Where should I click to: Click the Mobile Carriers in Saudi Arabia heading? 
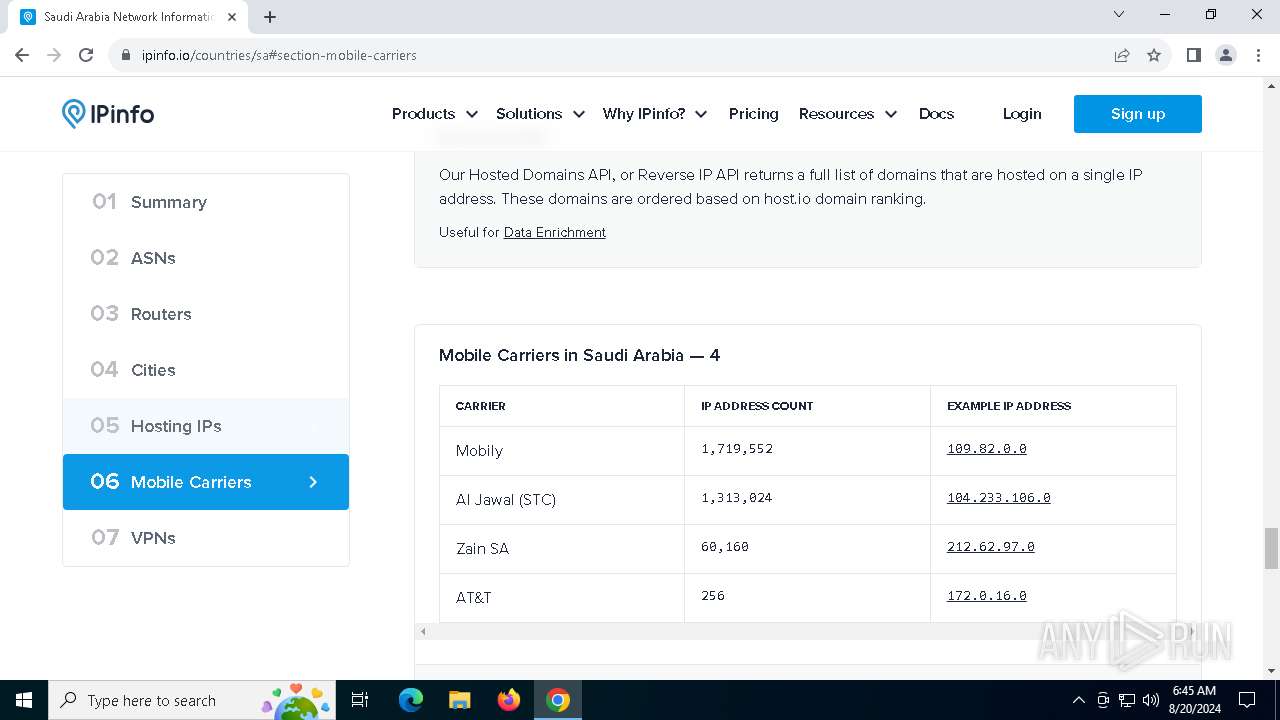tap(579, 355)
